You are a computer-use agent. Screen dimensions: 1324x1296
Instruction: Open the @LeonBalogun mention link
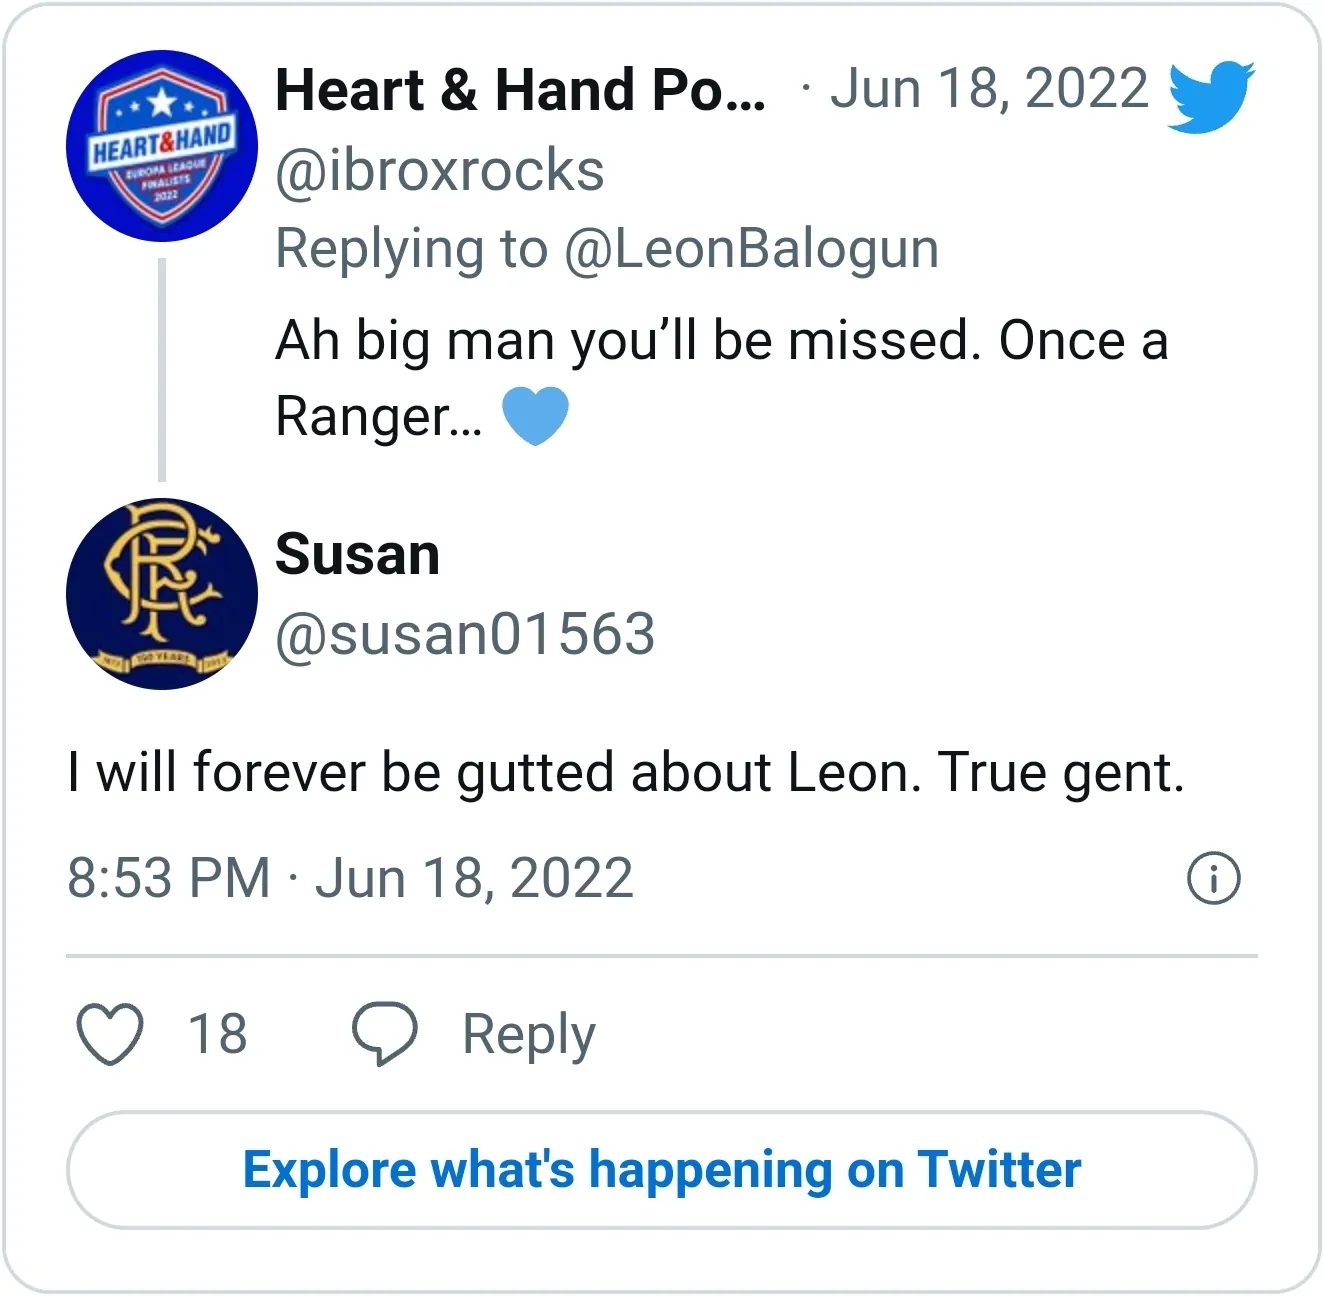[x=751, y=249]
